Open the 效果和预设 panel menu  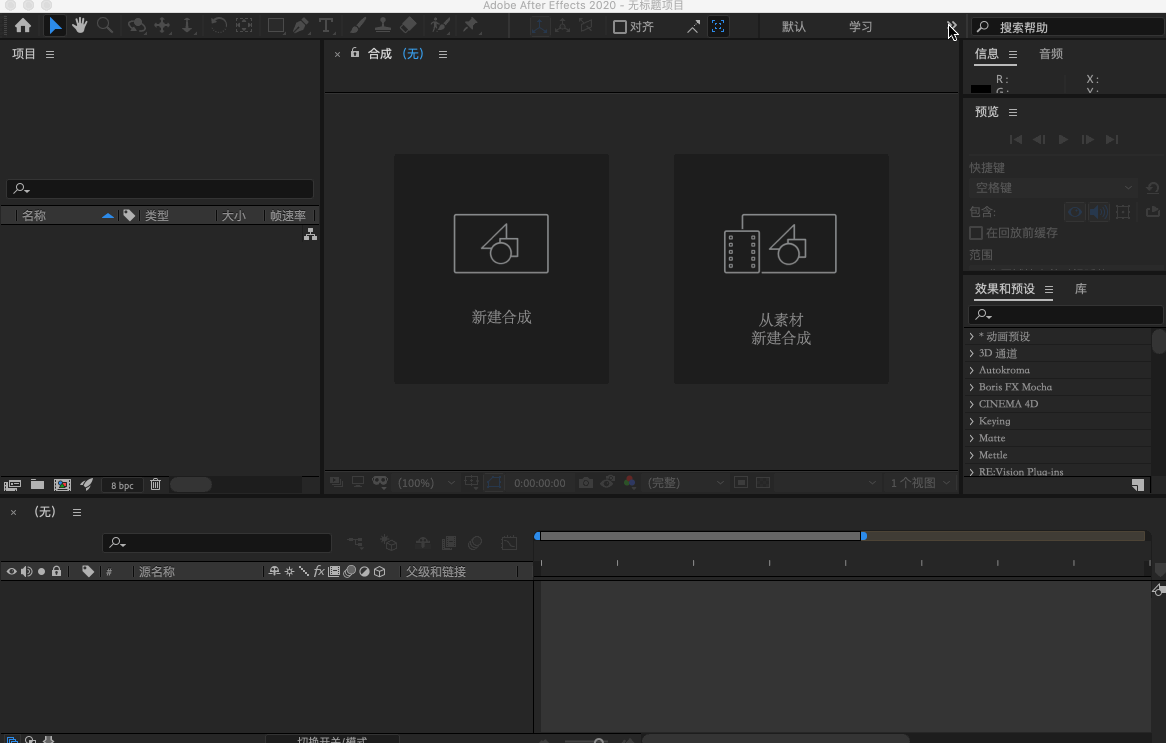pyautogui.click(x=1049, y=289)
